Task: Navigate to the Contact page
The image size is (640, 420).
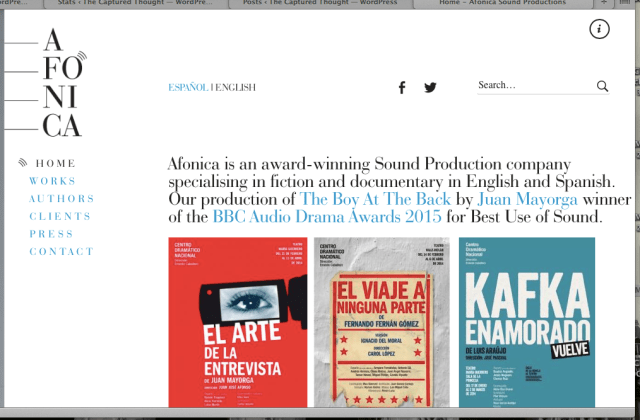Action: pyautogui.click(x=61, y=252)
